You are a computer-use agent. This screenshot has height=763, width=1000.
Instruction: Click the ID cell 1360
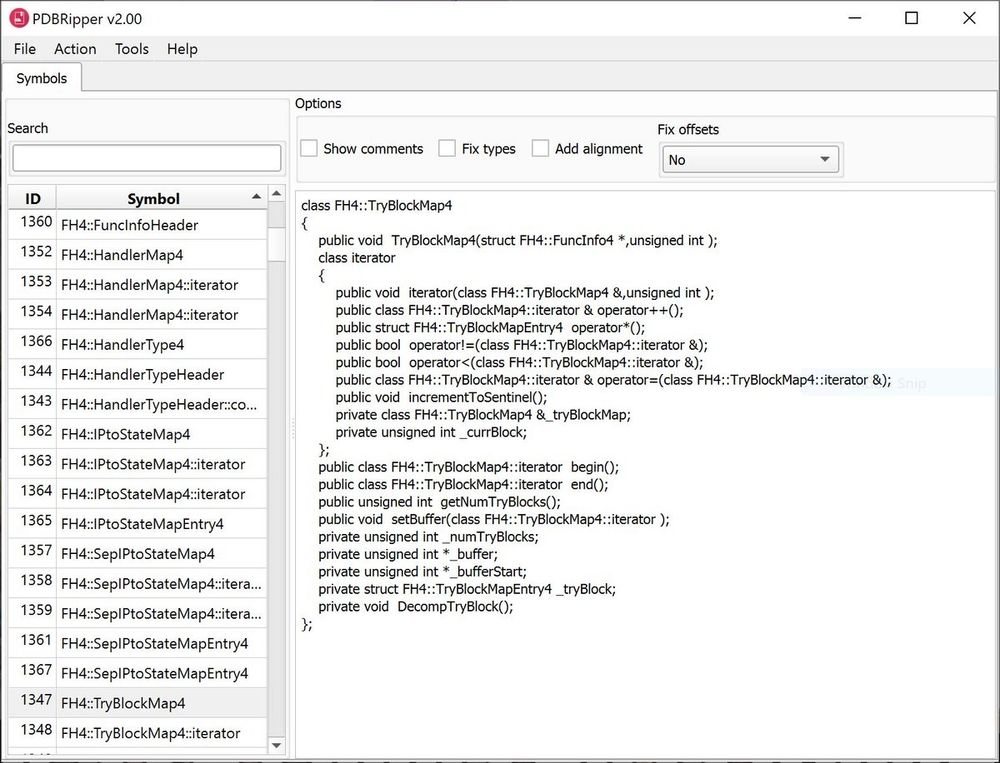click(33, 223)
